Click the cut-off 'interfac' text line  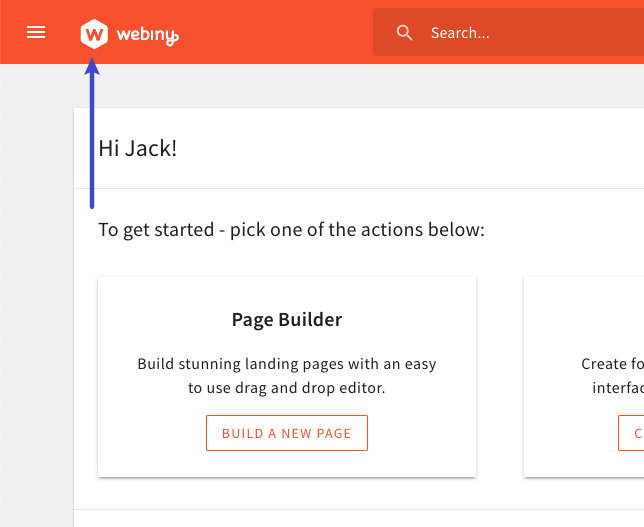click(x=618, y=387)
